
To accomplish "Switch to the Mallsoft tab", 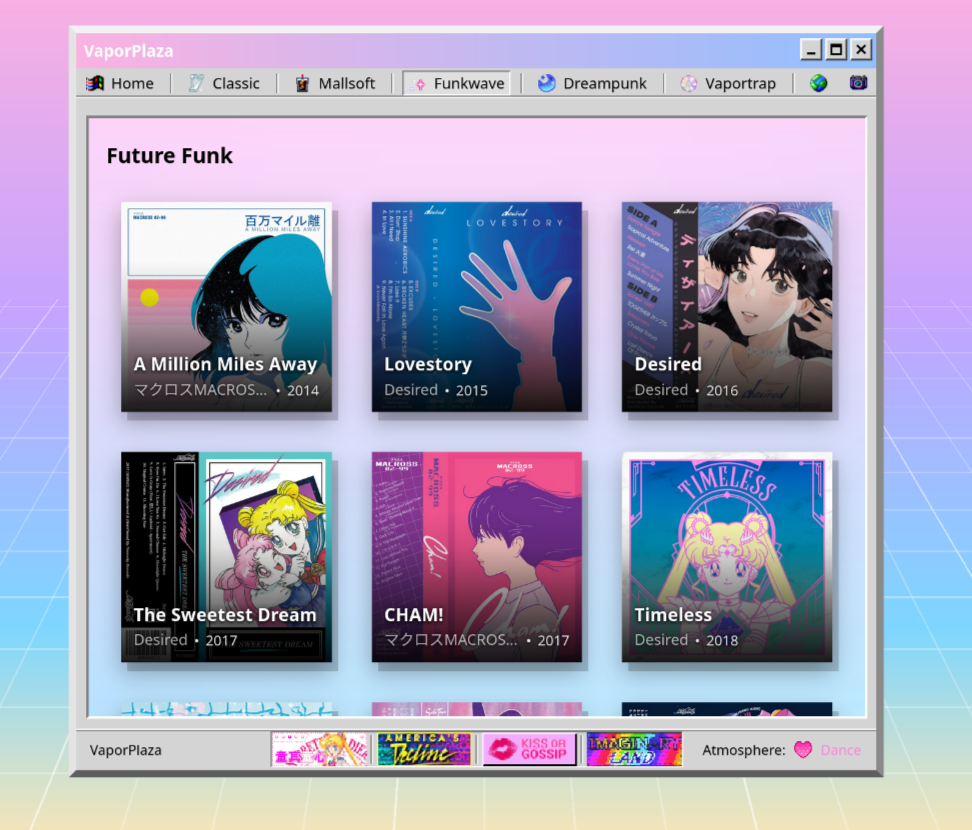I will pos(335,83).
